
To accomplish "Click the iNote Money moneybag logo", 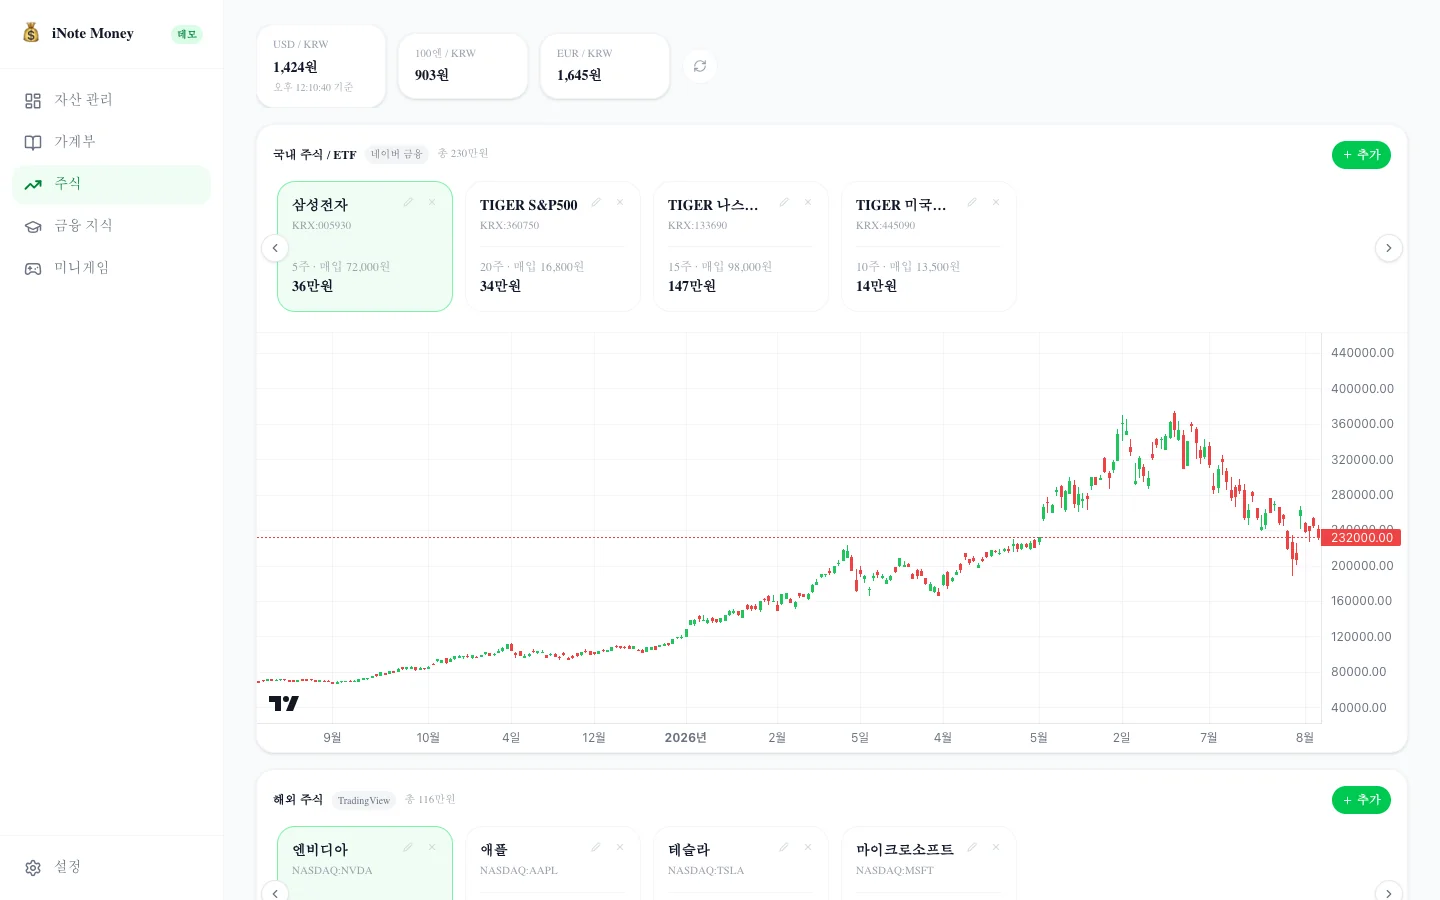I will click(31, 33).
